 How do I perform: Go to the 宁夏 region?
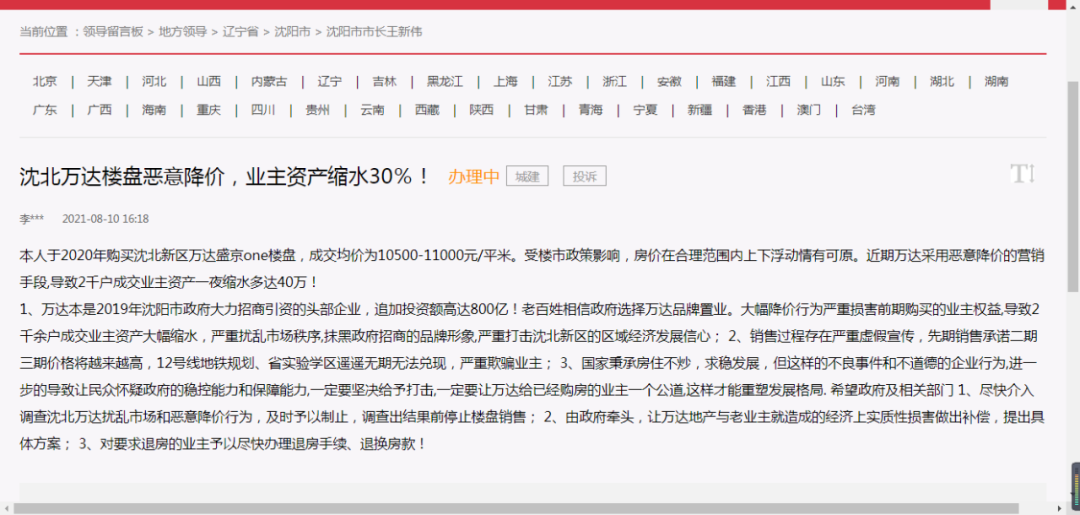(645, 109)
